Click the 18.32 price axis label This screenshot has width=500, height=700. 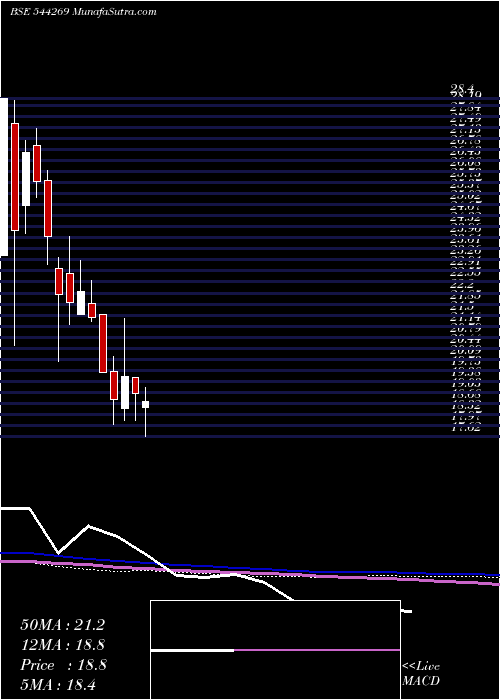point(465,407)
